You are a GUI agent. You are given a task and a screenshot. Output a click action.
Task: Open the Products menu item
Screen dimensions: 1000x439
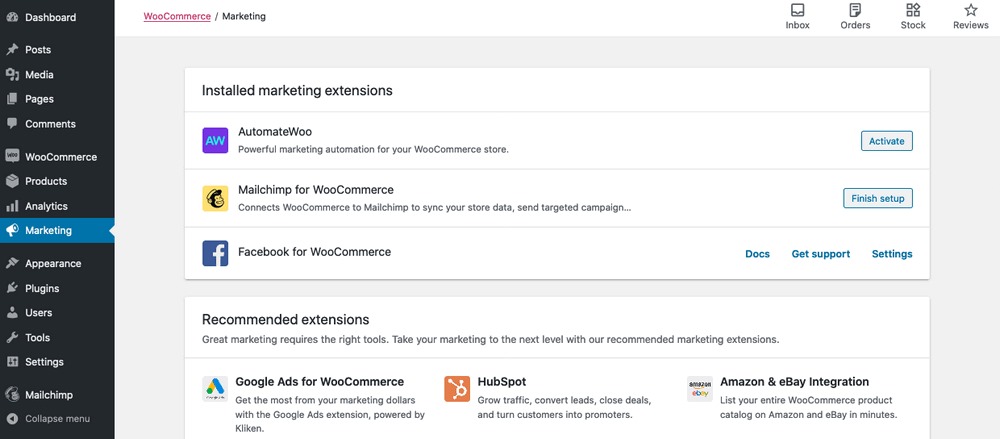(x=46, y=181)
